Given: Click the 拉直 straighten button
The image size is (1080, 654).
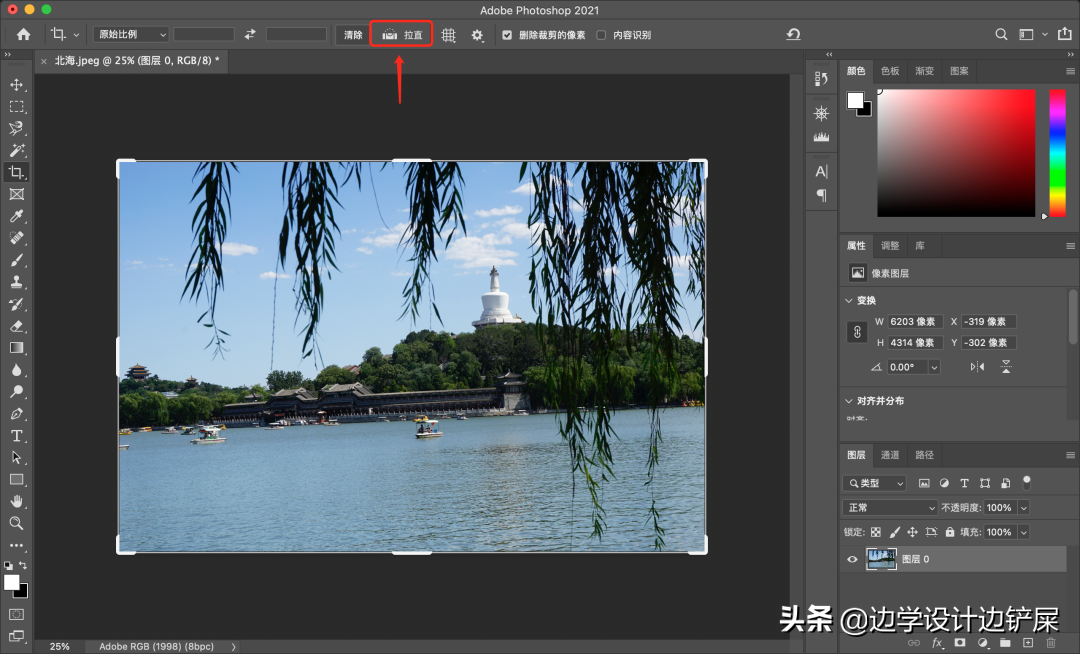Looking at the screenshot, I should [x=402, y=34].
